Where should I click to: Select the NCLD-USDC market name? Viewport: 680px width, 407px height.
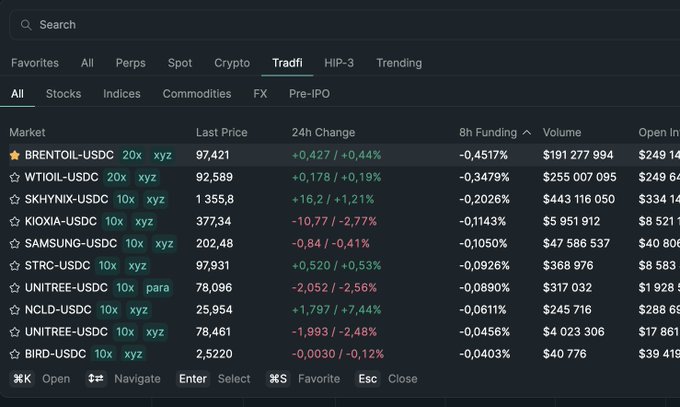pyautogui.click(x=58, y=310)
